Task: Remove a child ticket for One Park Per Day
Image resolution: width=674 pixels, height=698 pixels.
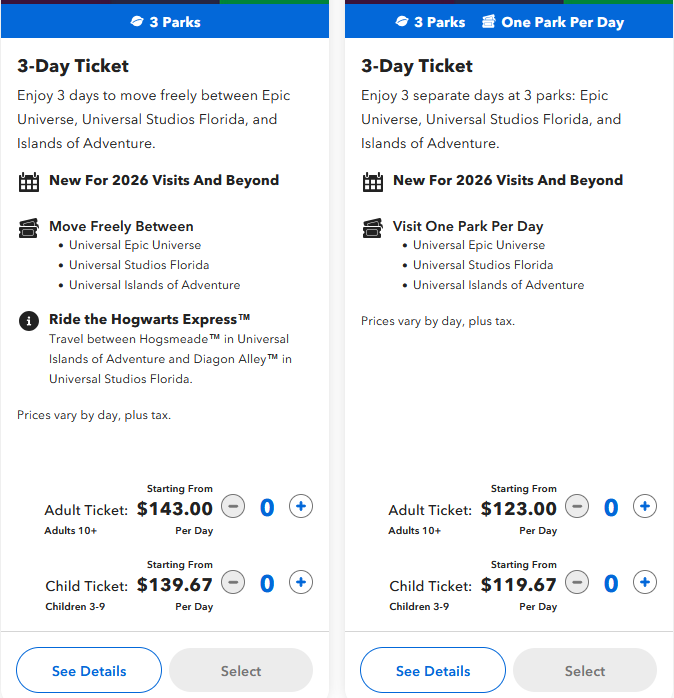Action: (x=577, y=582)
